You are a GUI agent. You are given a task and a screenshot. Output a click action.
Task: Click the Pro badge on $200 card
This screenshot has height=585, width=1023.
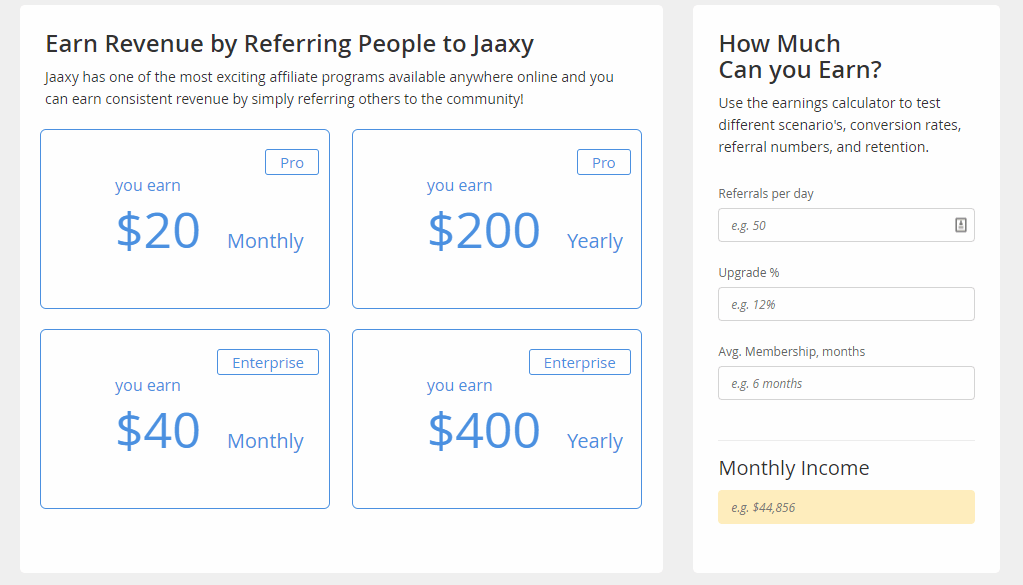point(603,162)
